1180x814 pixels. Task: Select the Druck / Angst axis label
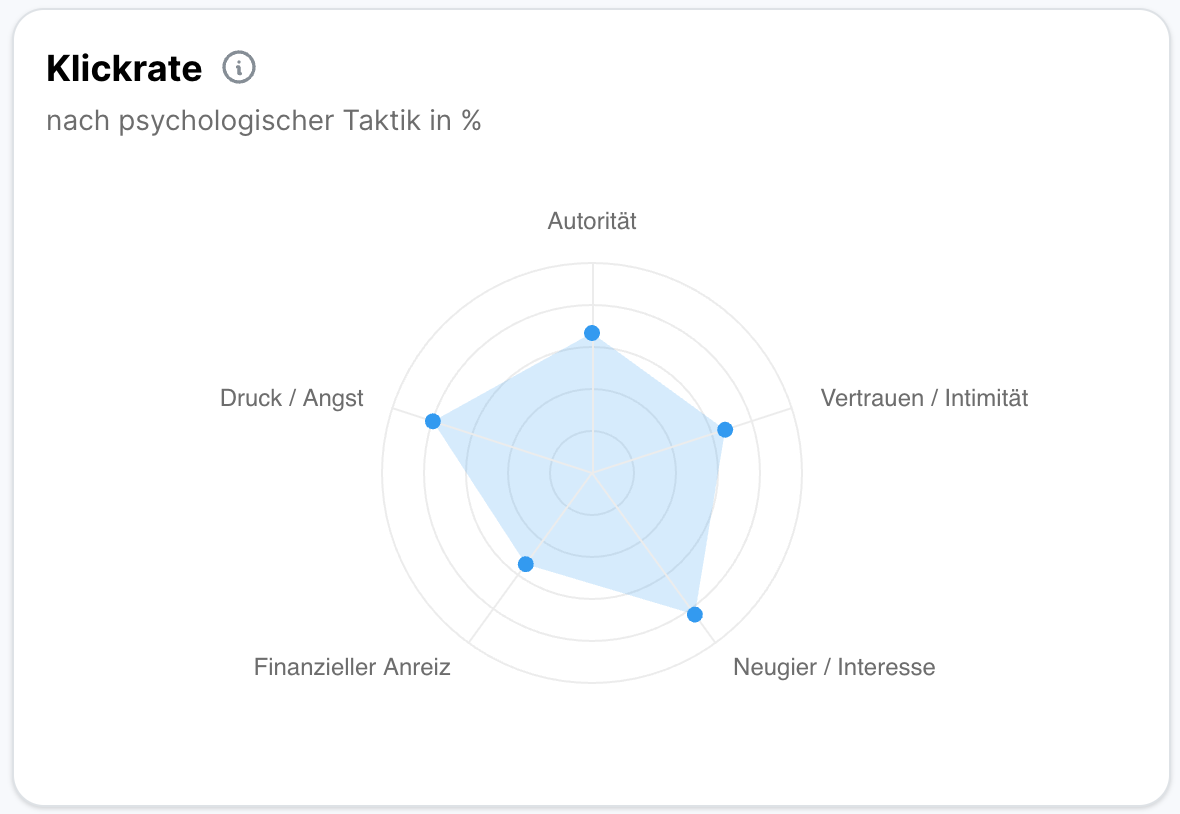click(x=292, y=398)
